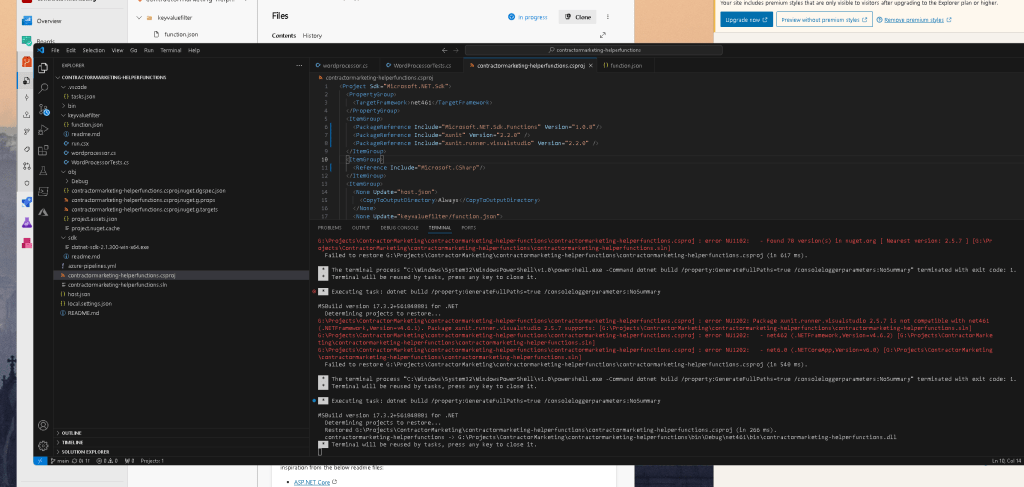Open Azure DevOps Overview in the background sidebar
The height and width of the screenshot is (487, 1024).
[49, 21]
